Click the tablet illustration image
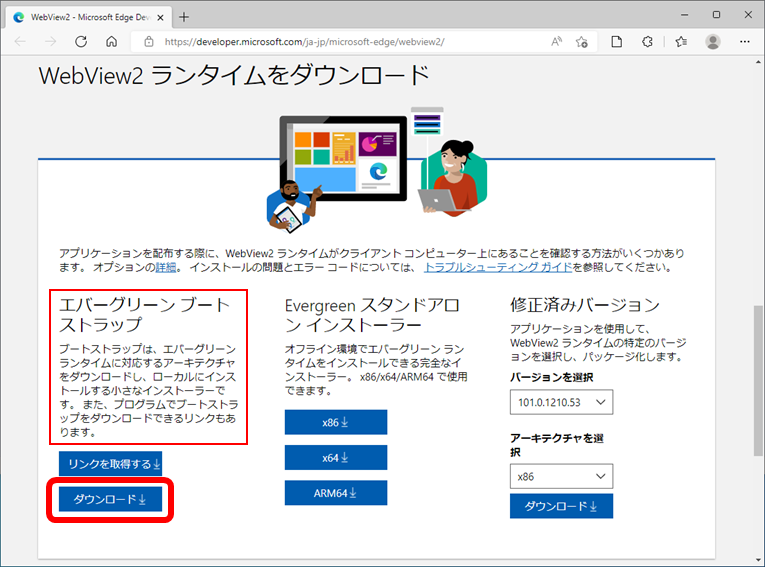Viewport: 765px width, 567px height. [343, 158]
